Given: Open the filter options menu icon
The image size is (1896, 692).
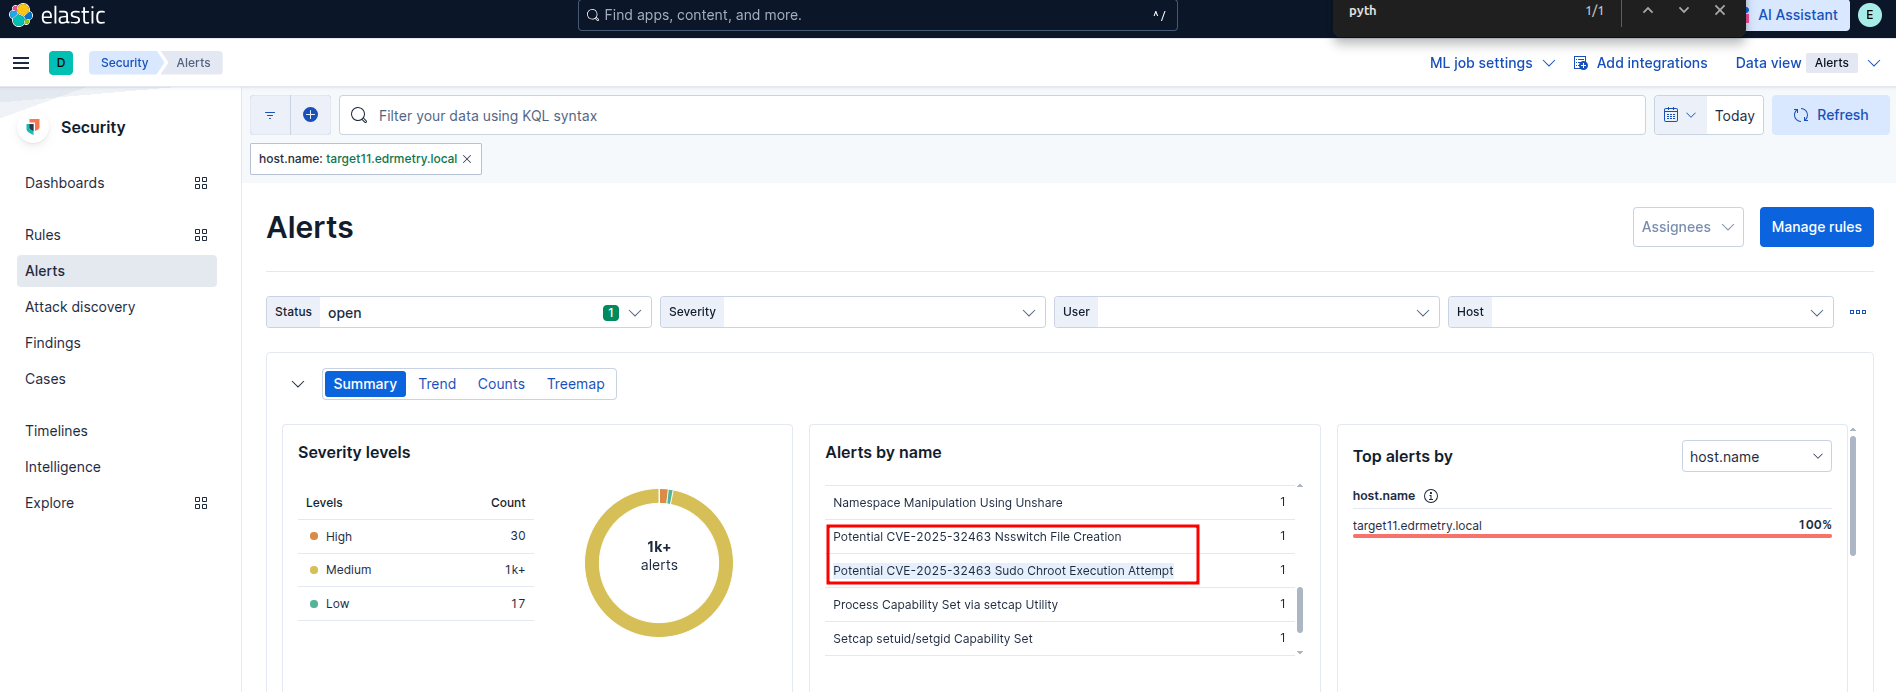Looking at the screenshot, I should (x=270, y=115).
